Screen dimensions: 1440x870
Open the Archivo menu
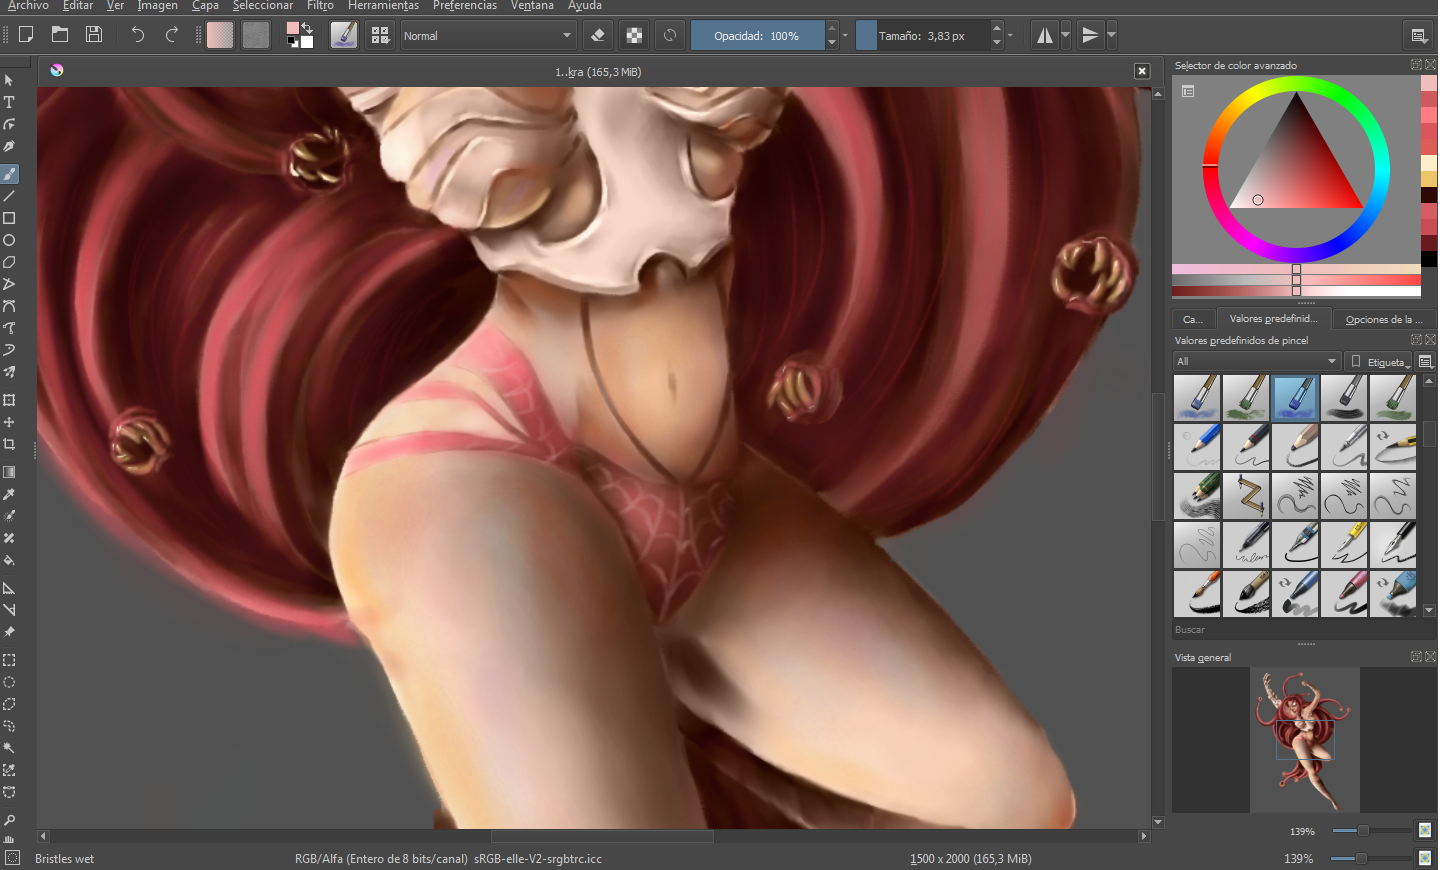pyautogui.click(x=28, y=6)
